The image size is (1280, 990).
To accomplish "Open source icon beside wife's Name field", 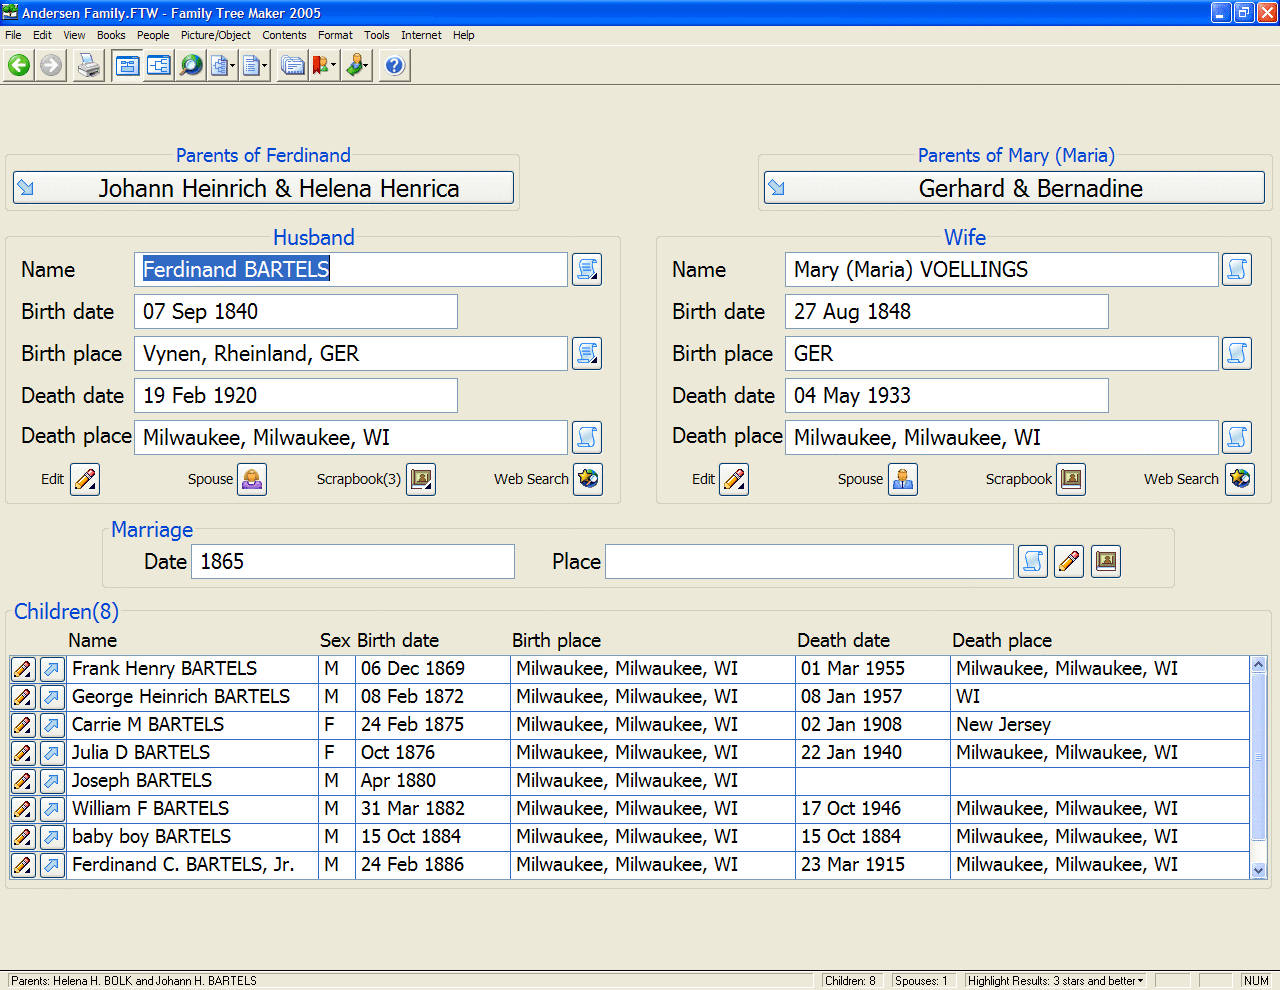I will (1237, 270).
